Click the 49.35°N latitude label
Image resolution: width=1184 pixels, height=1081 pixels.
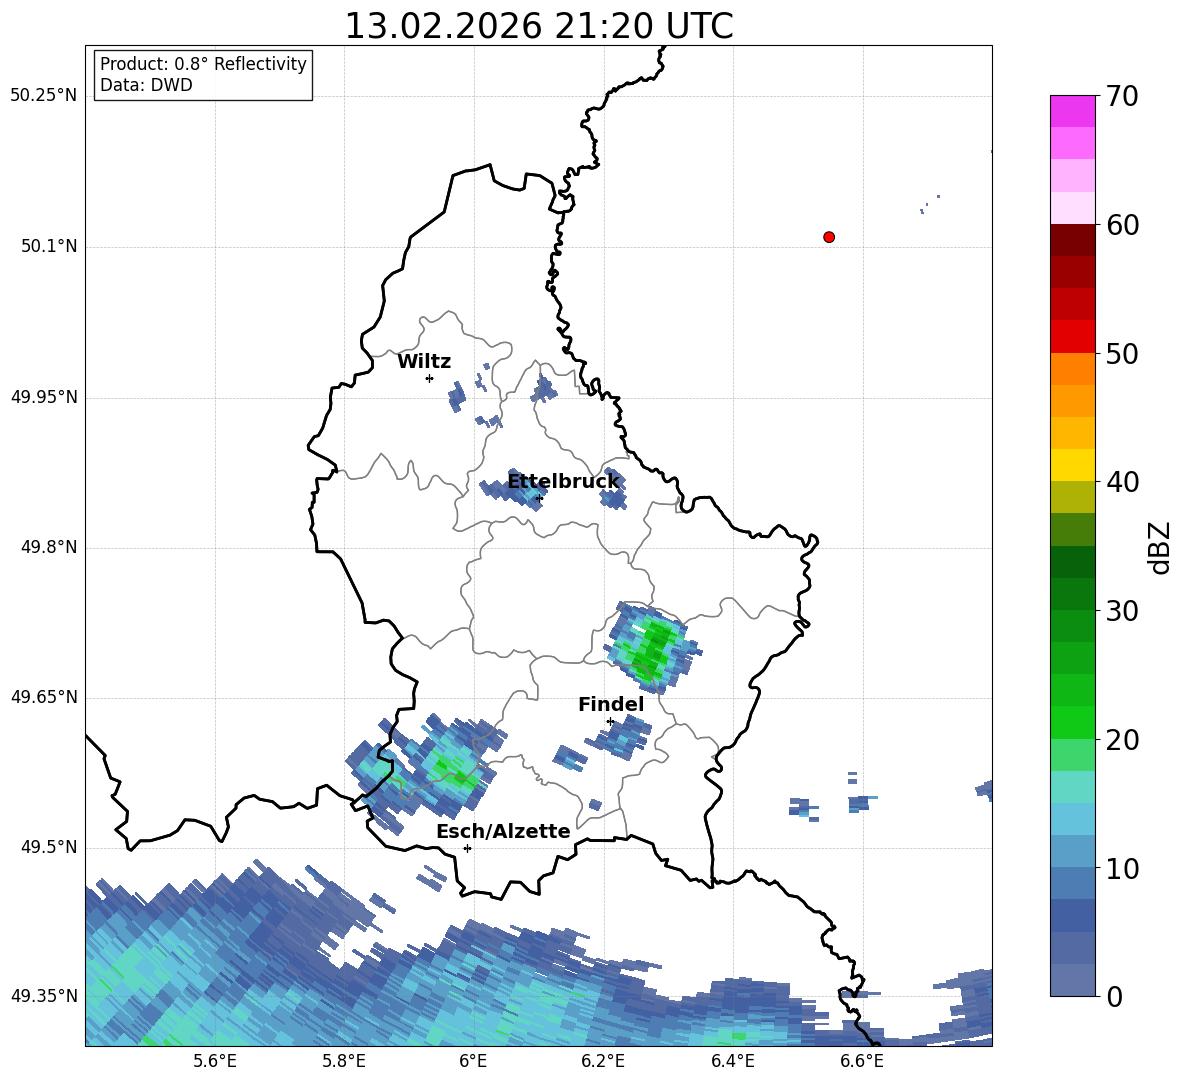[x=44, y=997]
